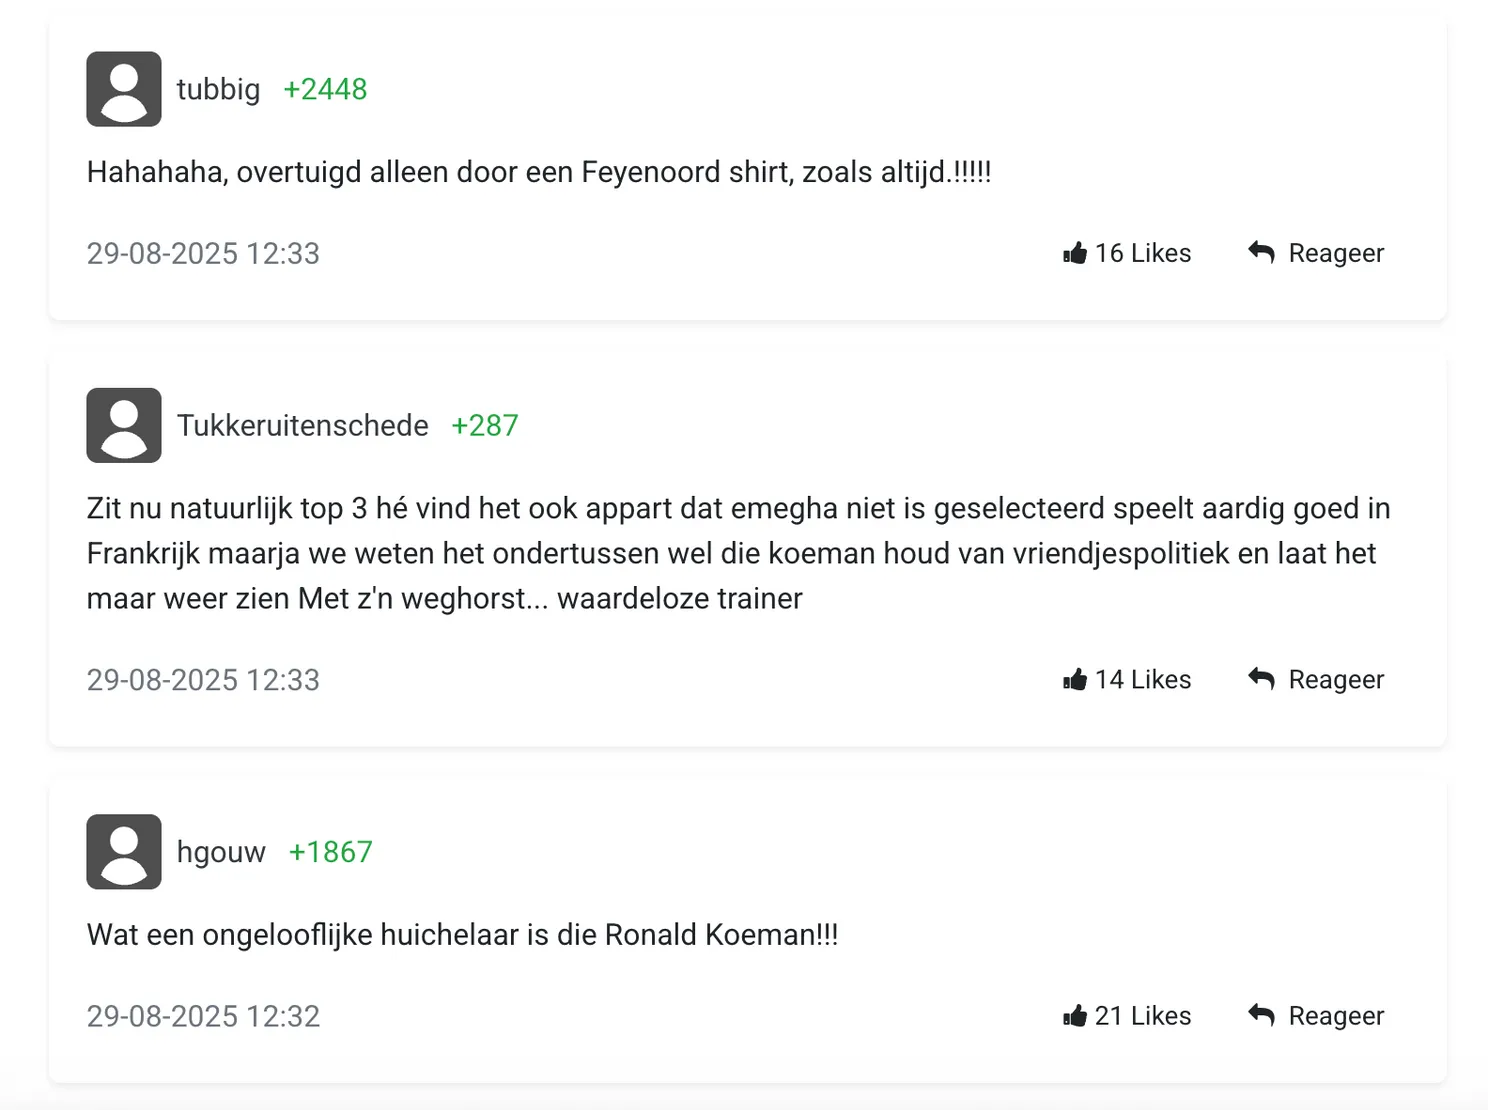Click the +287 score beside Tukkeruitenschede
Viewport: 1488px width, 1110px height.
[x=485, y=424]
